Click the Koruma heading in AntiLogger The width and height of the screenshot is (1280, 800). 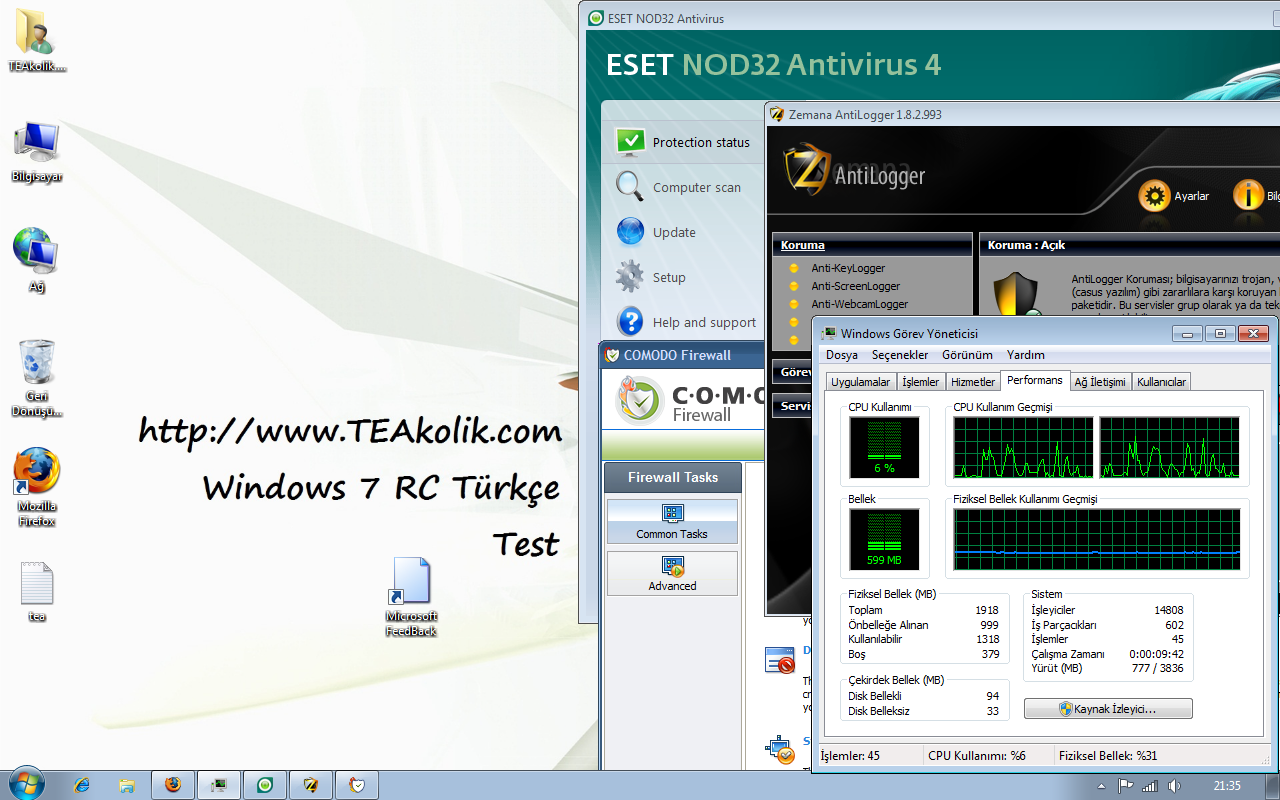803,245
